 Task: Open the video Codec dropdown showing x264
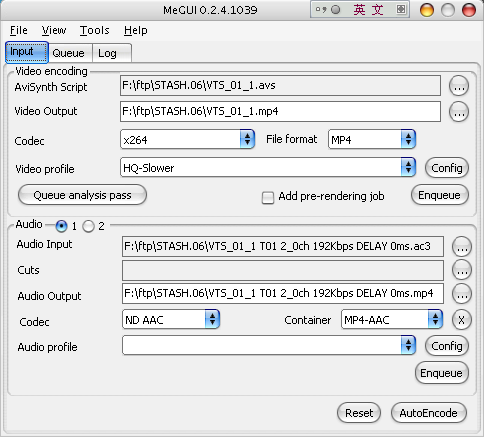coord(187,139)
